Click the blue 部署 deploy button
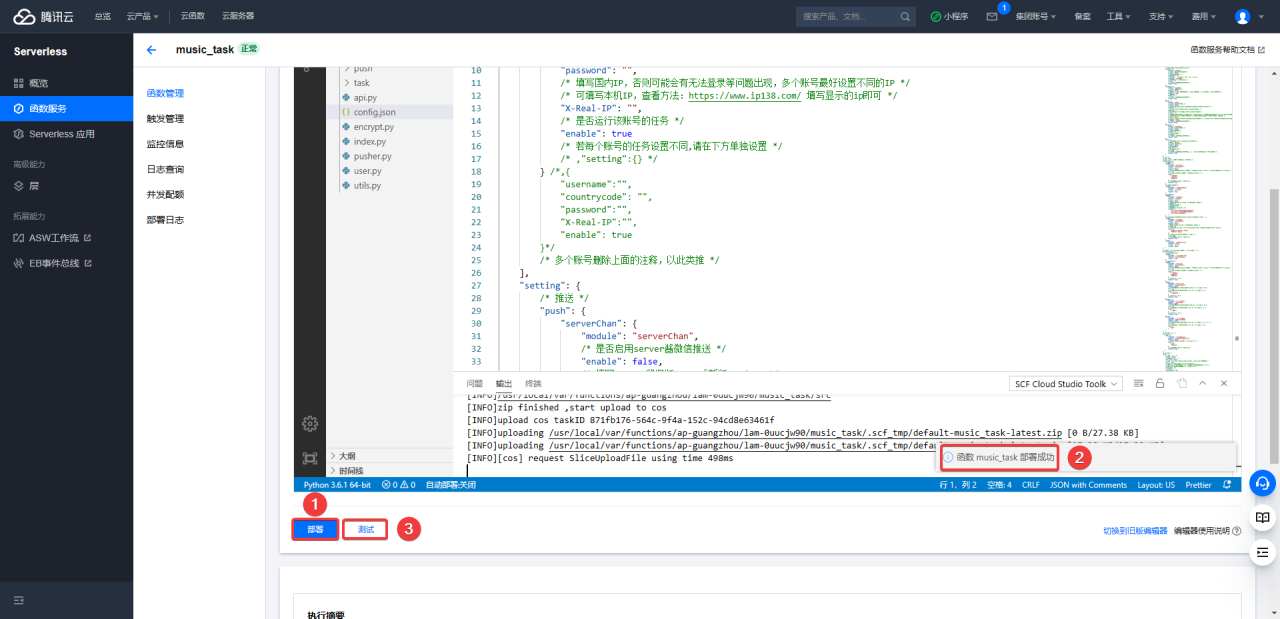The width and height of the screenshot is (1280, 619). coord(315,529)
